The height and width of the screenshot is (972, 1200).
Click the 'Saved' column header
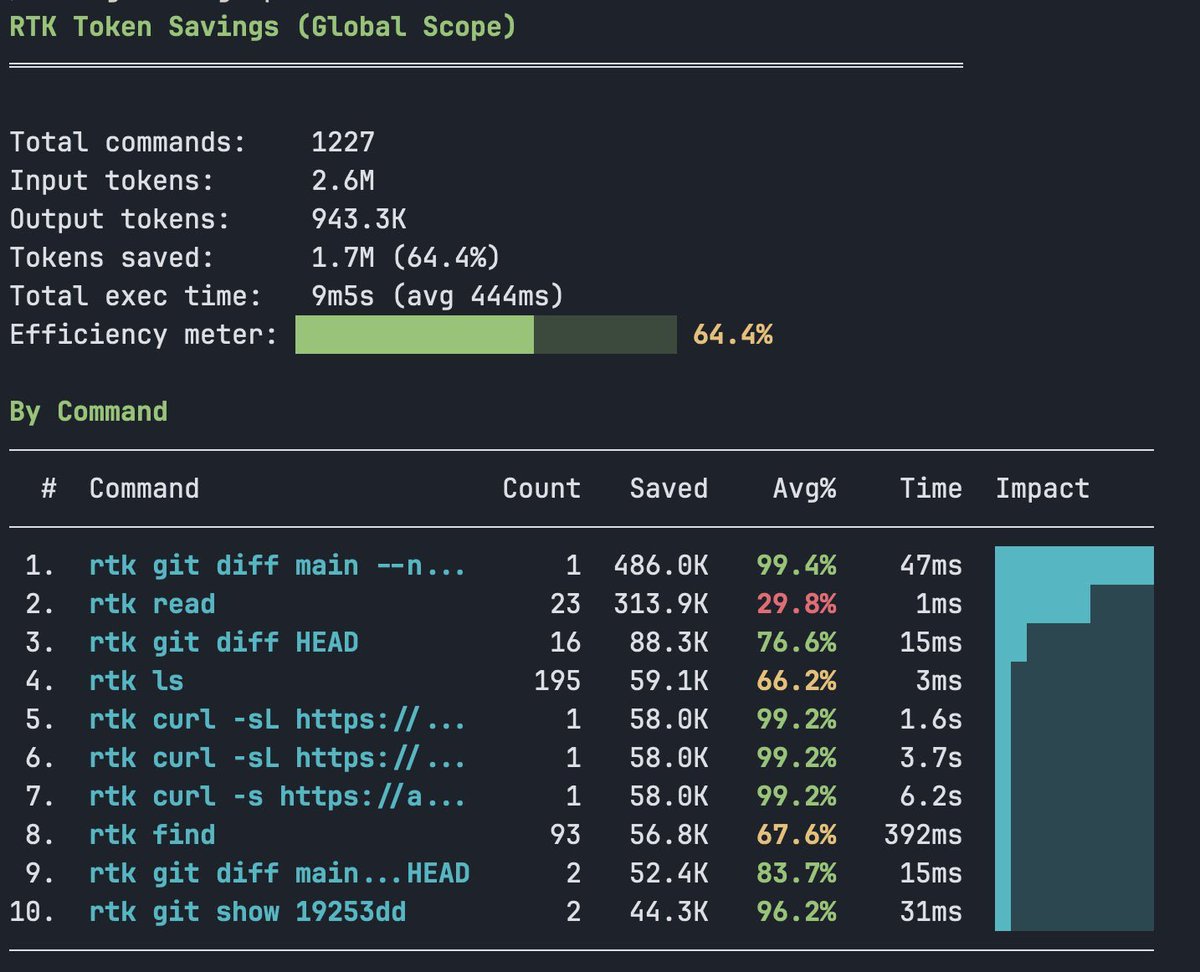pyautogui.click(x=669, y=488)
